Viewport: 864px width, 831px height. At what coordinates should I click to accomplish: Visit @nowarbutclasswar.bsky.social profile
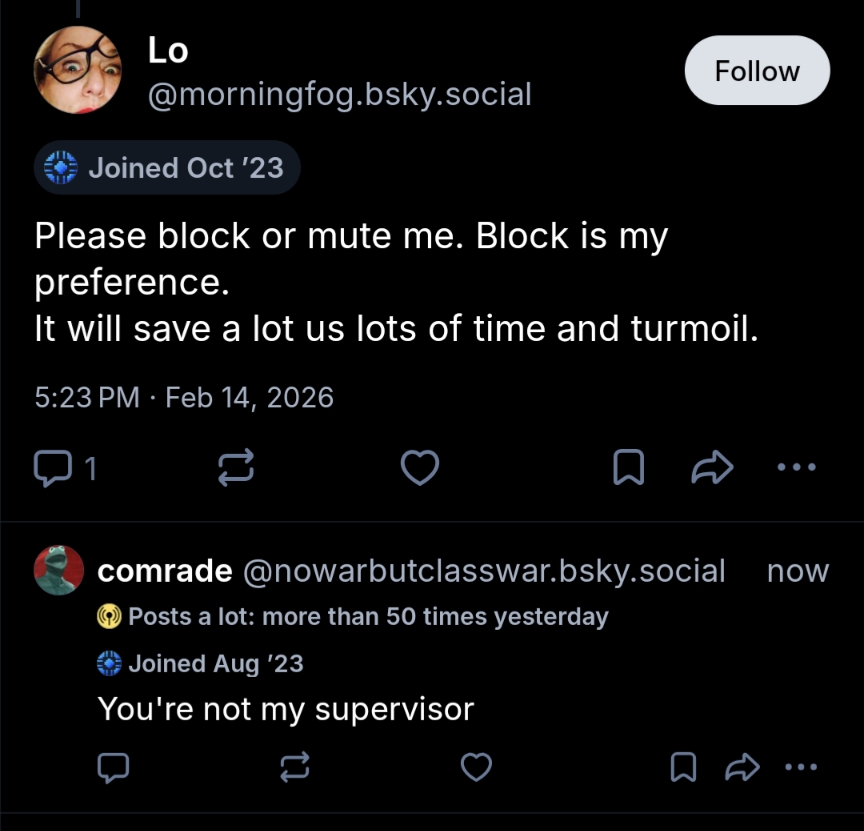484,571
